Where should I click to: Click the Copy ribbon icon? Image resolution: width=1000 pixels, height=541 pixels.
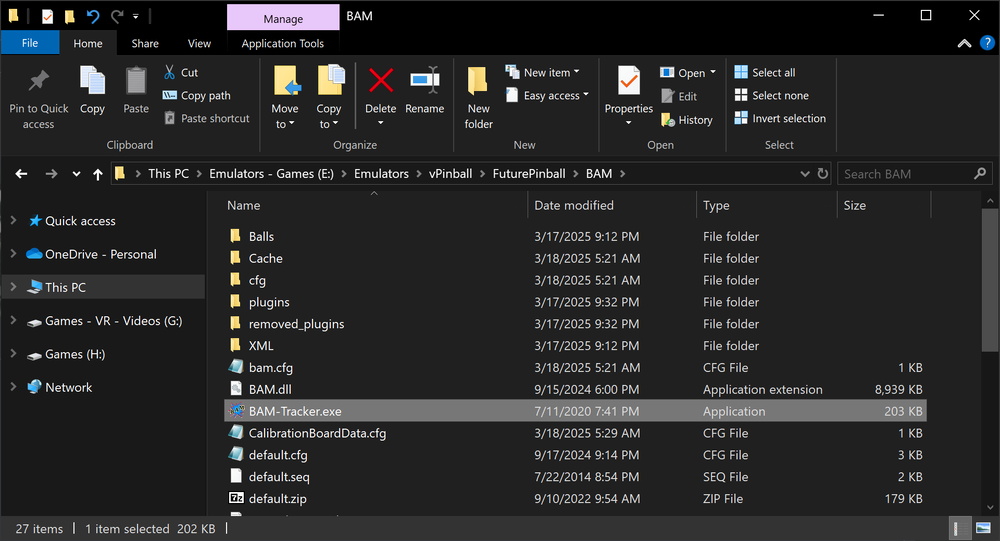click(x=92, y=81)
